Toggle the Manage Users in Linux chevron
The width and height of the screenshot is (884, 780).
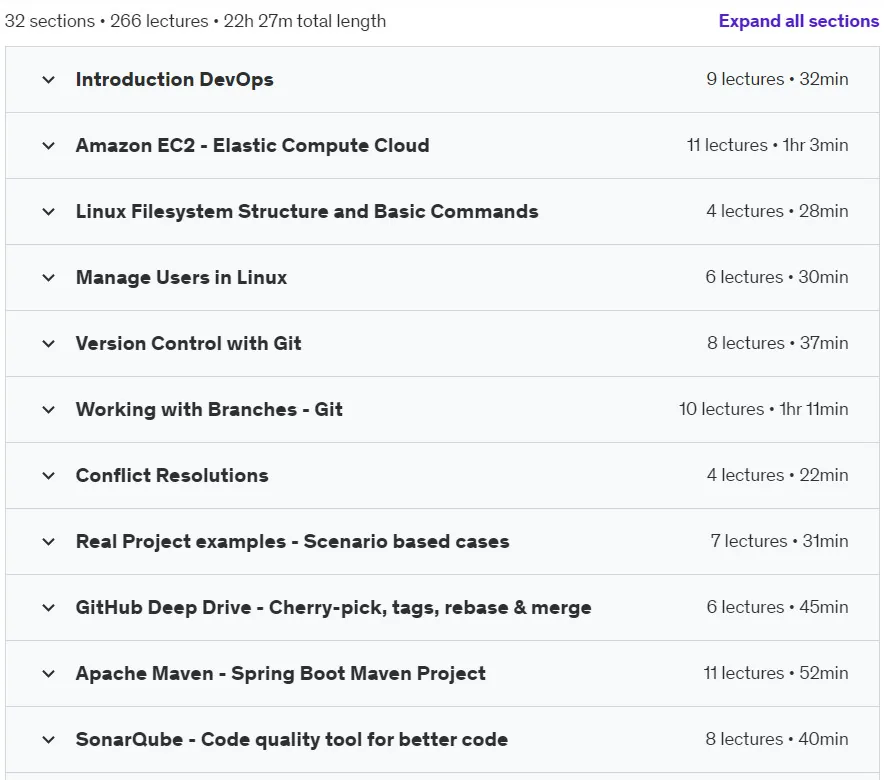48,277
